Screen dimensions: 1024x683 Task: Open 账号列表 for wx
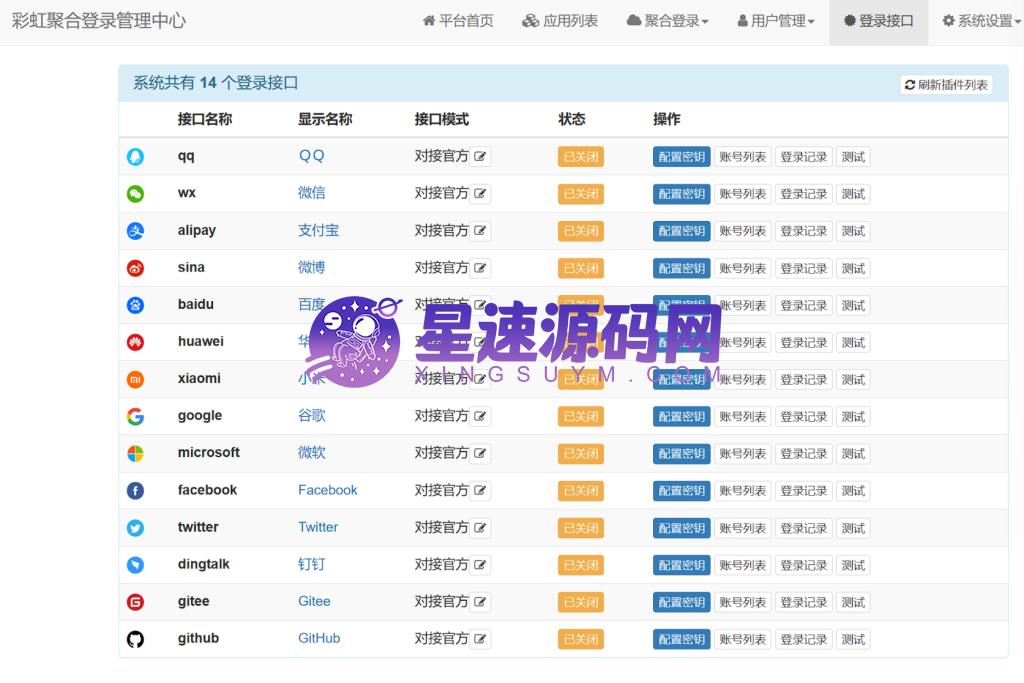pyautogui.click(x=743, y=194)
